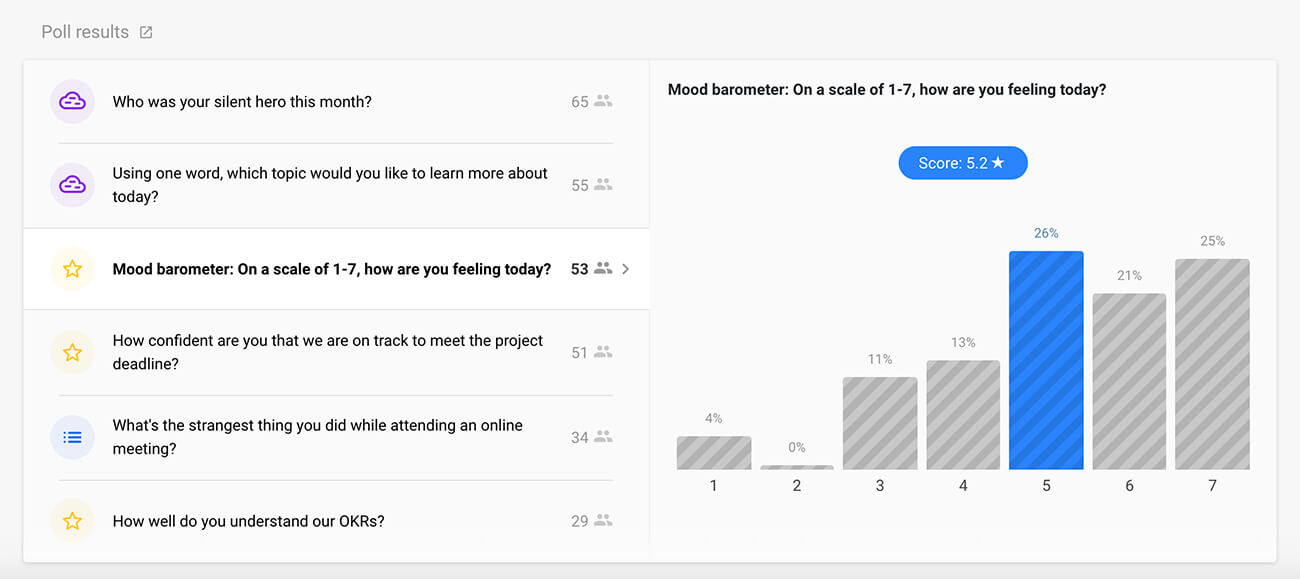Click the blue bar for rating 5

click(1046, 360)
